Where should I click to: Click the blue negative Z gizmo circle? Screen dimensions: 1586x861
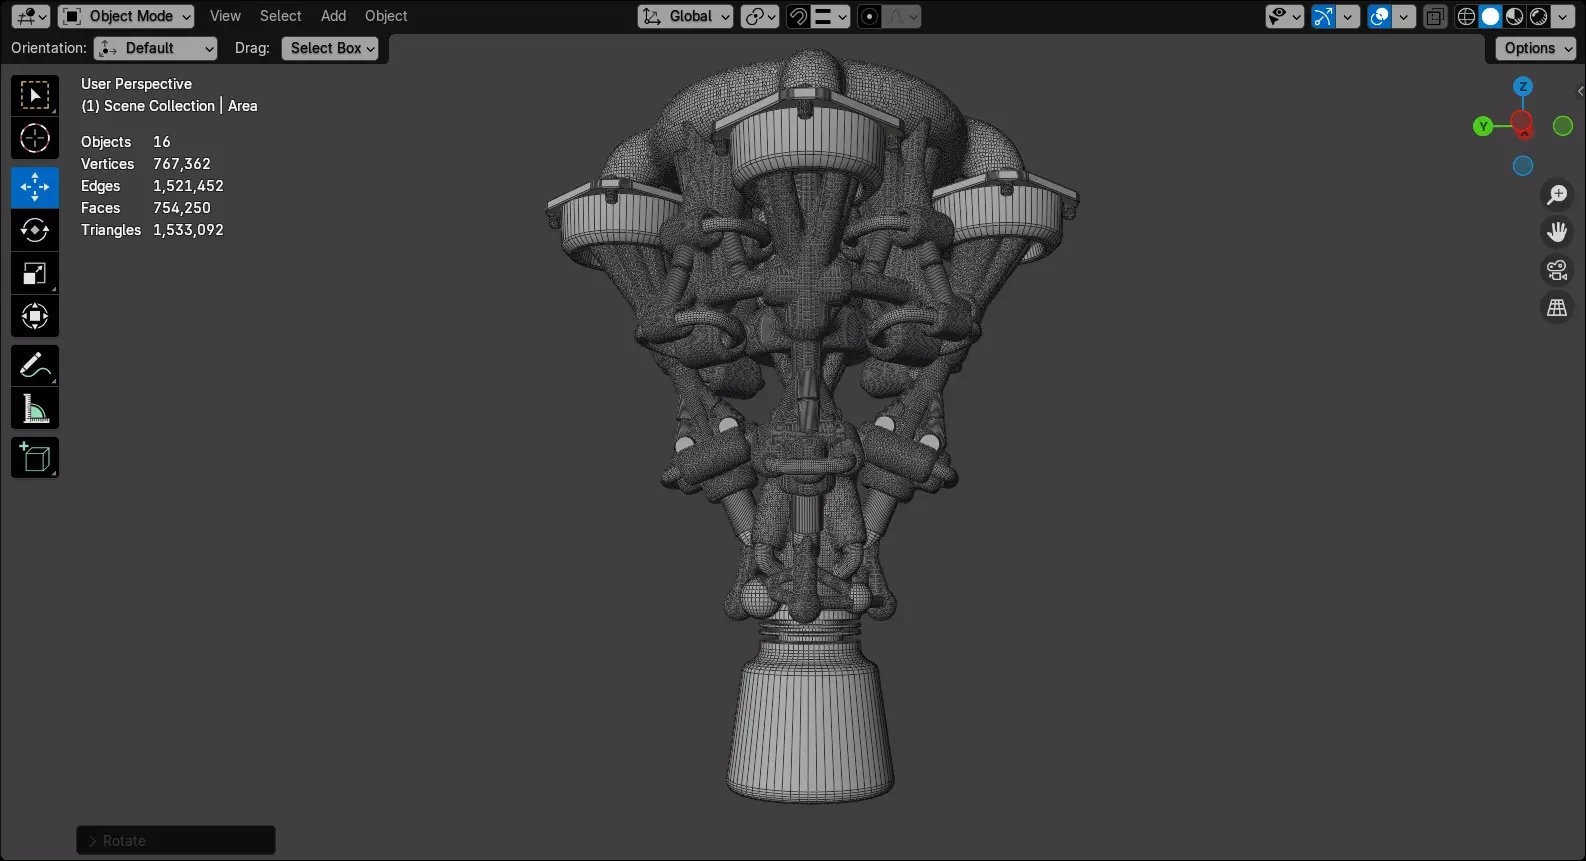click(1523, 166)
